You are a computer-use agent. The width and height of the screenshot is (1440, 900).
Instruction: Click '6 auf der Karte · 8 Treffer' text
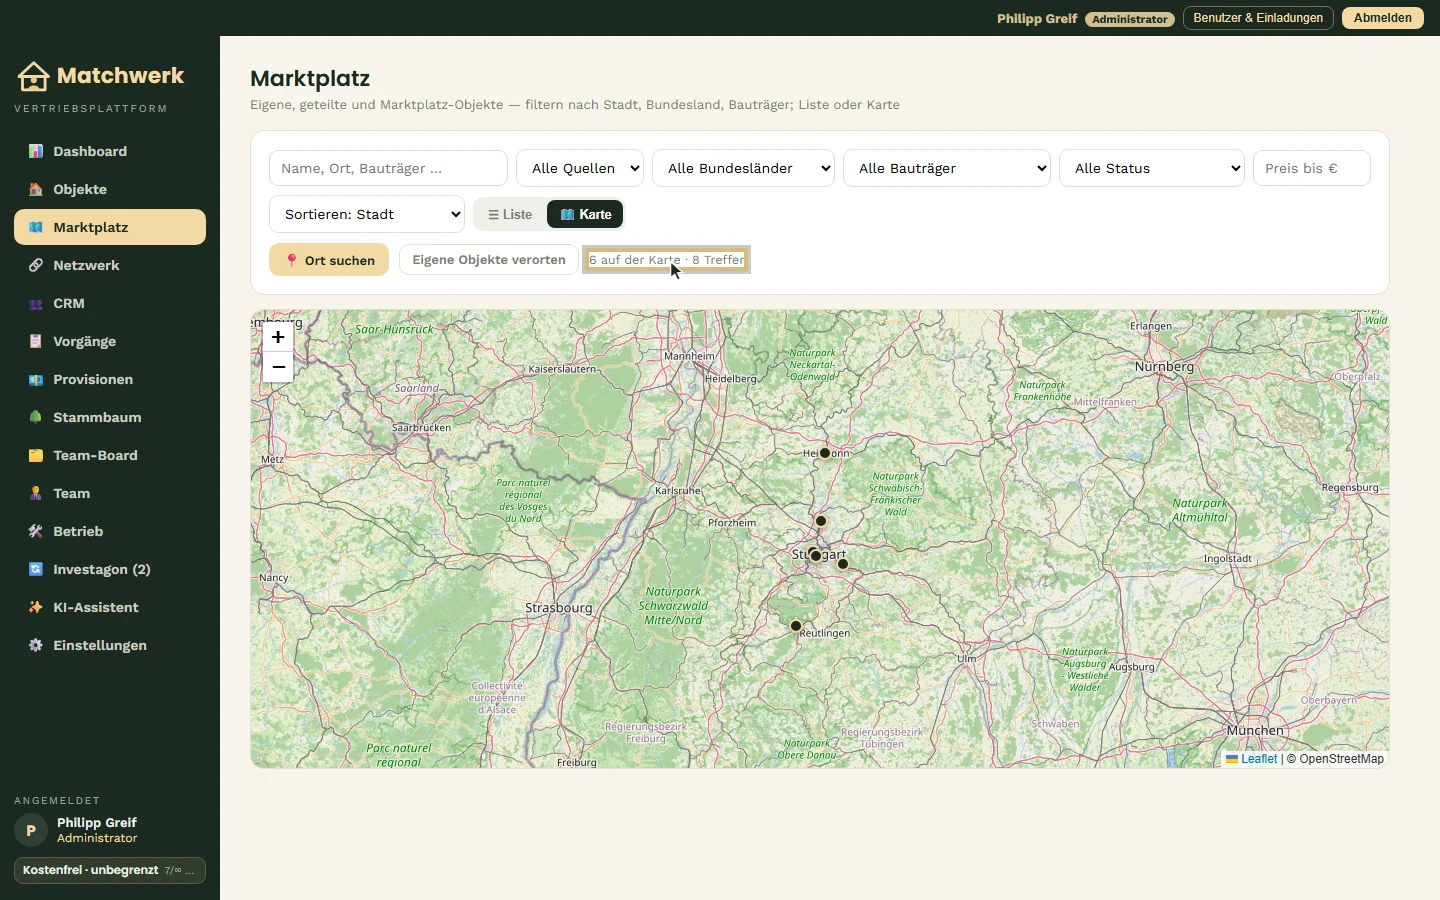(x=667, y=260)
